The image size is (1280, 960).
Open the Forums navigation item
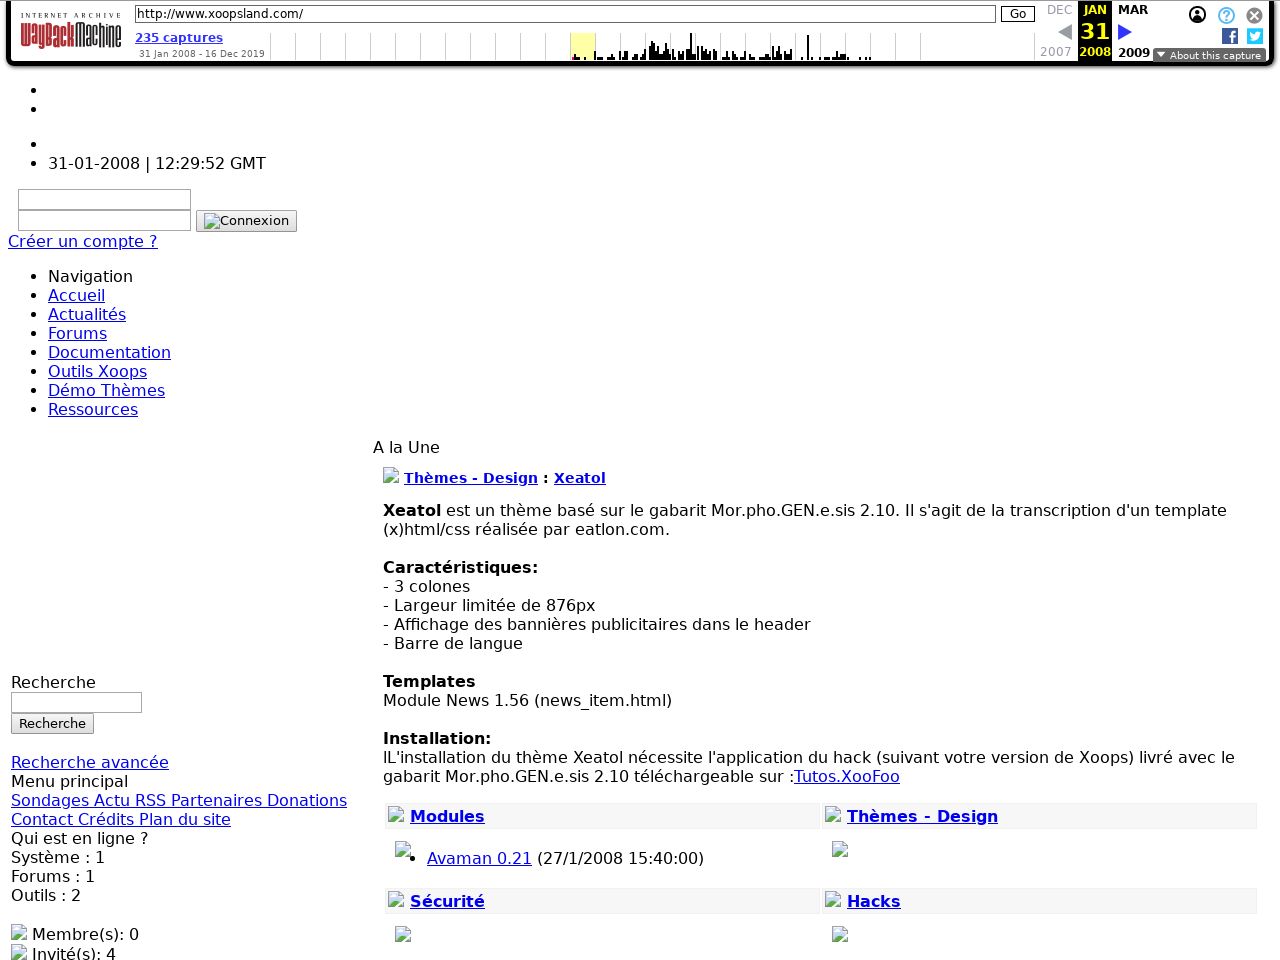tap(77, 333)
